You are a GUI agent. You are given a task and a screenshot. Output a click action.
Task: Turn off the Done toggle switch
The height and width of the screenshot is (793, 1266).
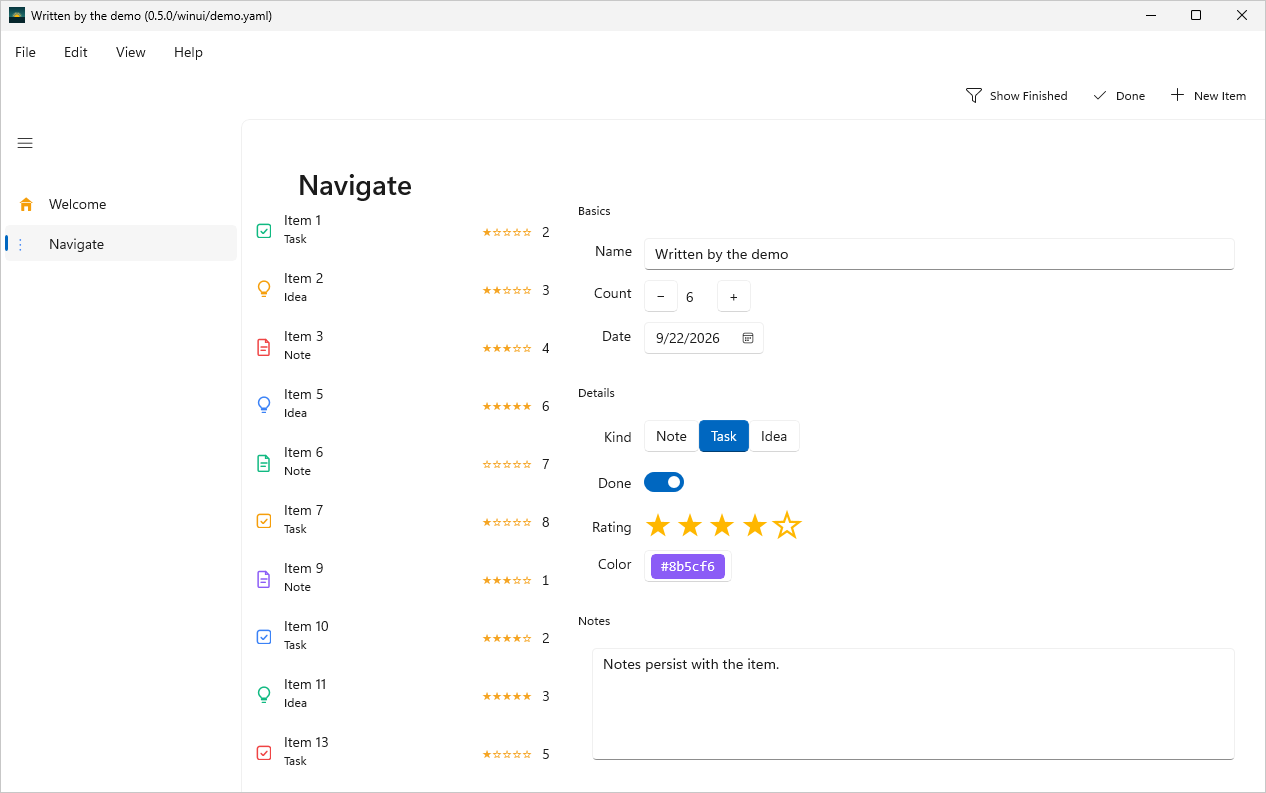coord(664,483)
